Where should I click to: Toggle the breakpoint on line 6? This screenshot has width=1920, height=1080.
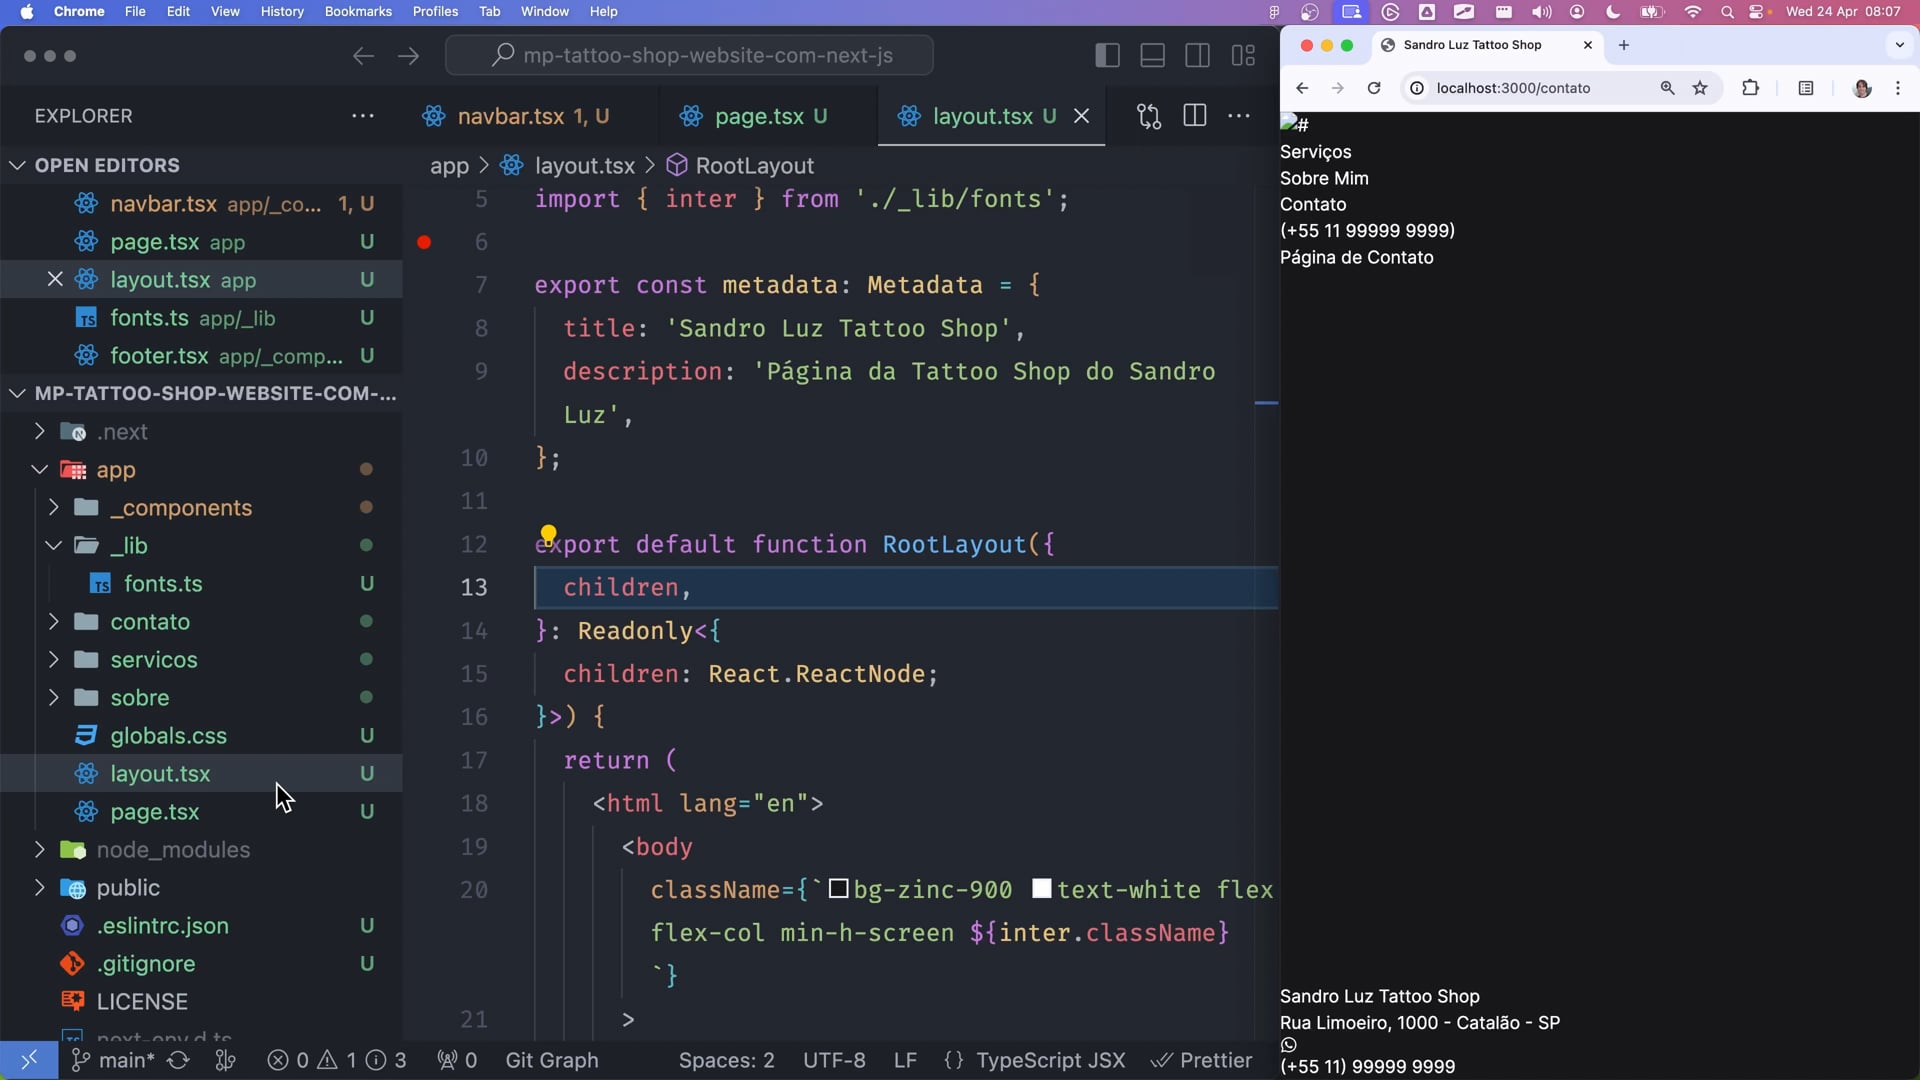424,242
